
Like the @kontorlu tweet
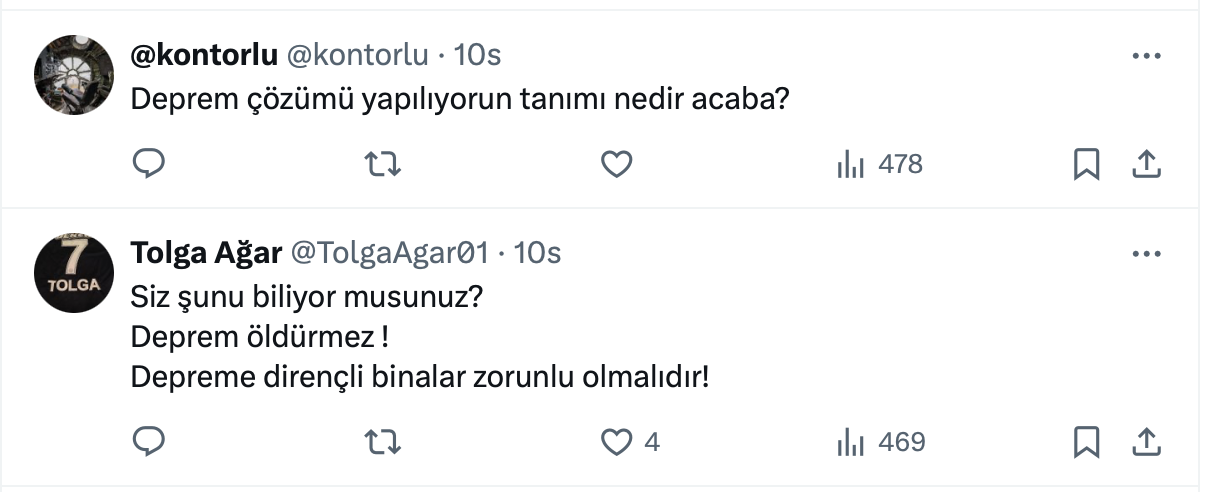617,164
